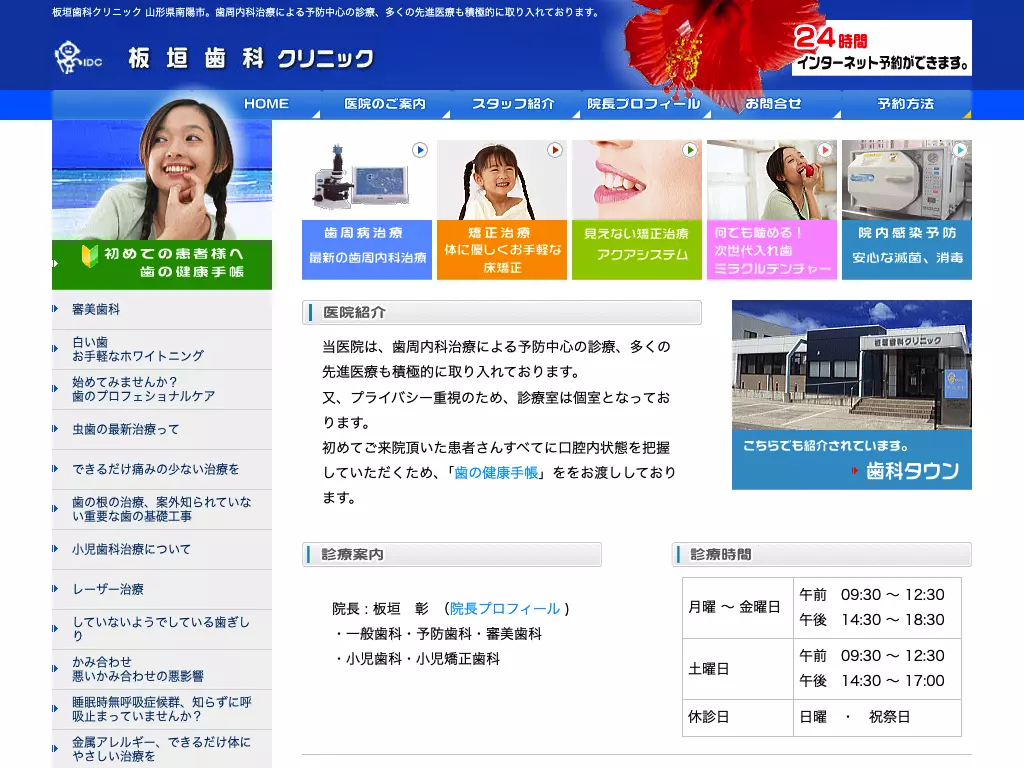1024x768 pixels.
Task: Click the arrow bullet beside 審美歯科
Action: coord(56,309)
